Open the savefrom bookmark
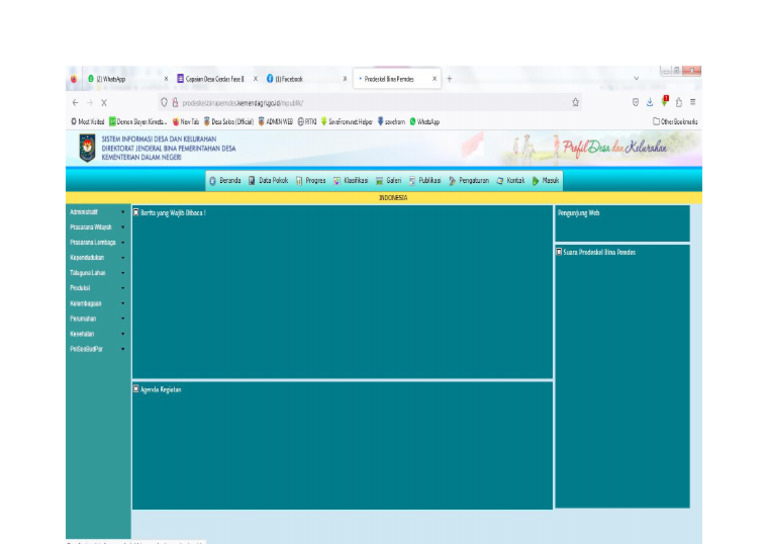Screen dimensions: 768x544 pos(391,121)
